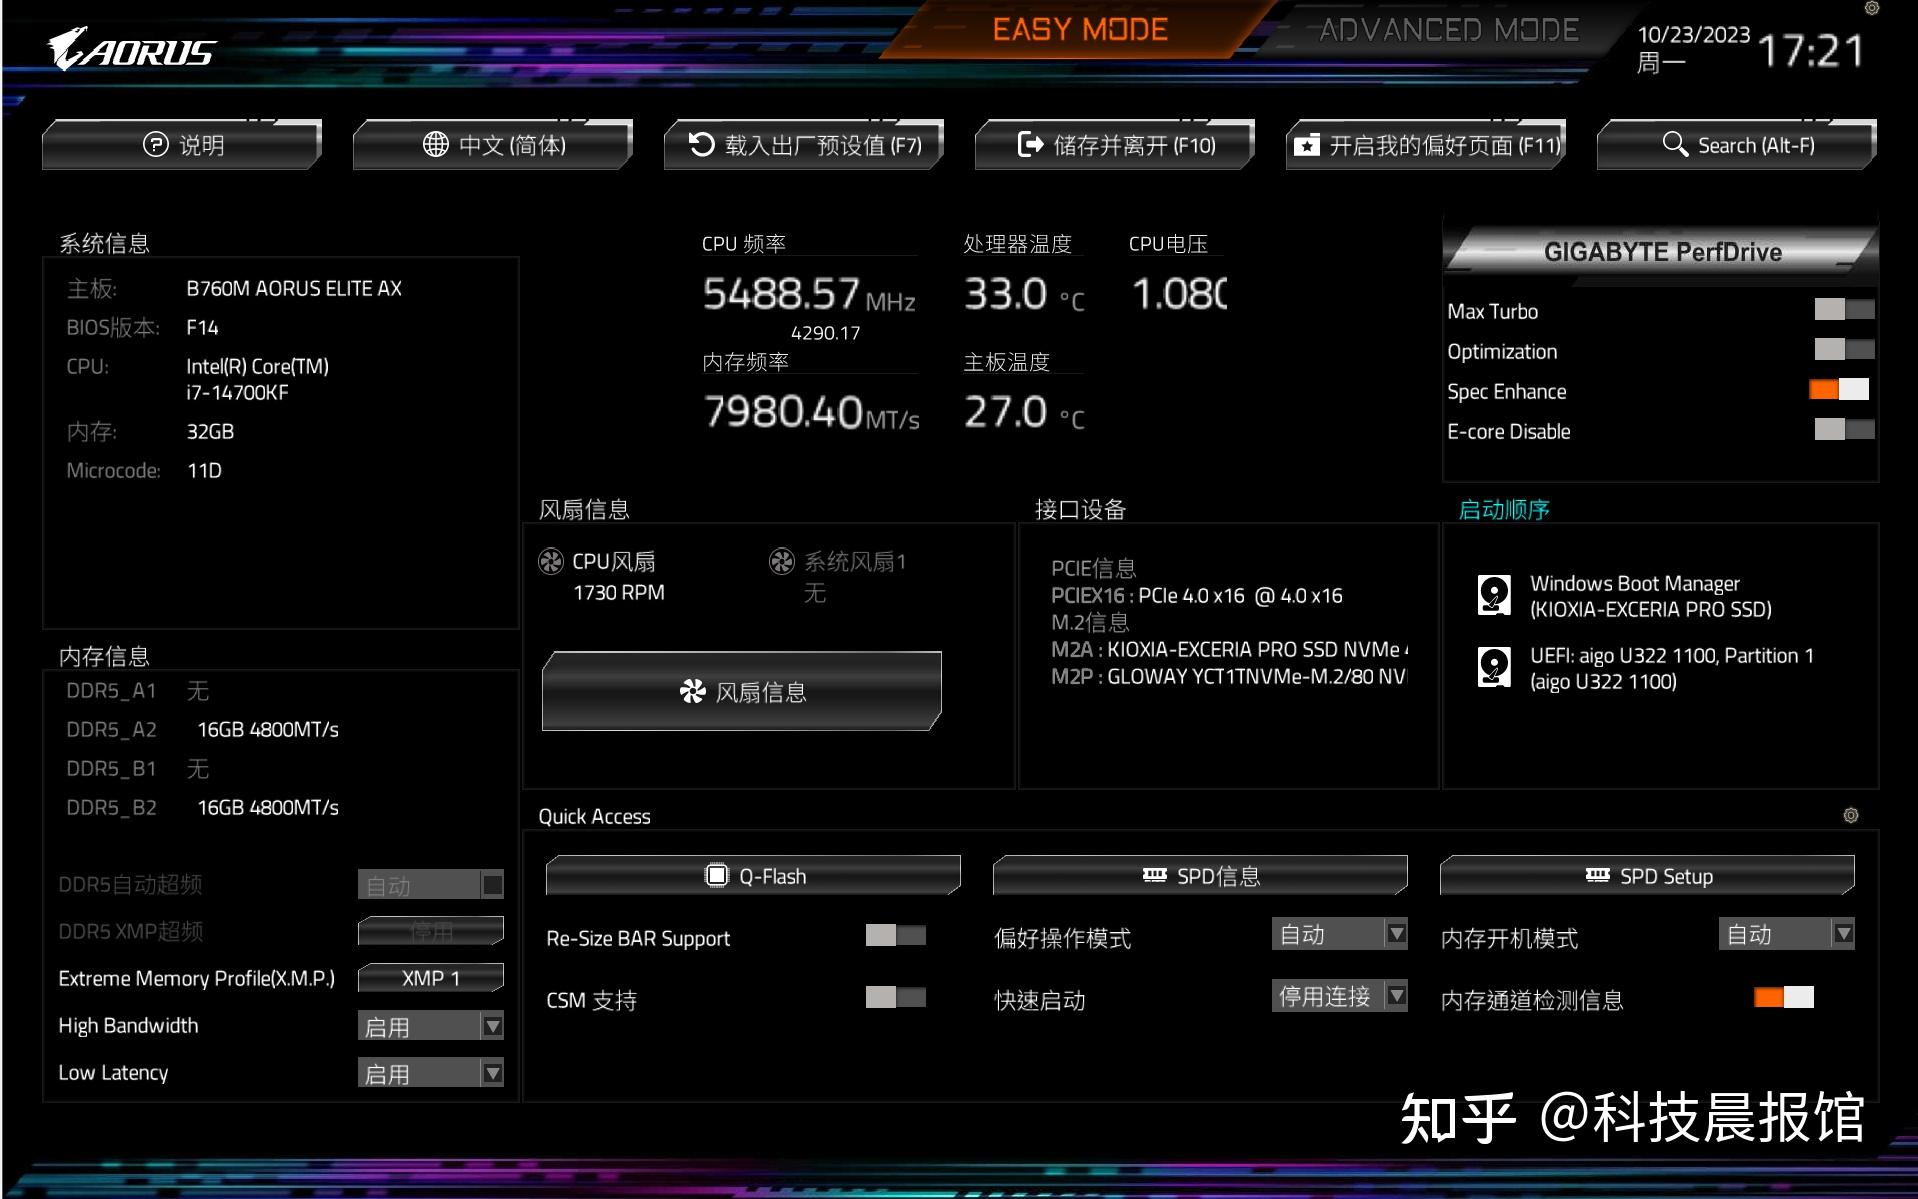Viewport: 1918px width, 1199px height.
Task: Click M2P GLOWAY device line
Action: click(1230, 677)
